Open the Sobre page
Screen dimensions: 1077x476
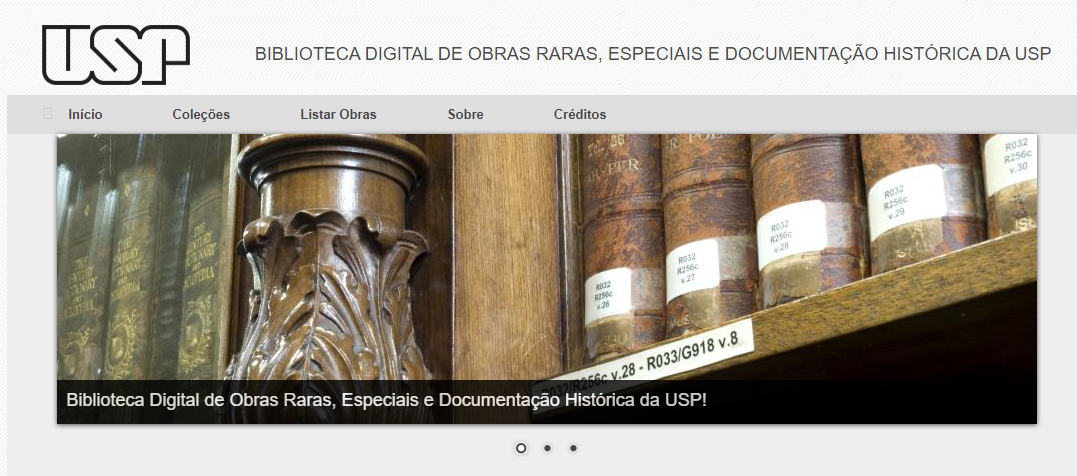click(466, 115)
